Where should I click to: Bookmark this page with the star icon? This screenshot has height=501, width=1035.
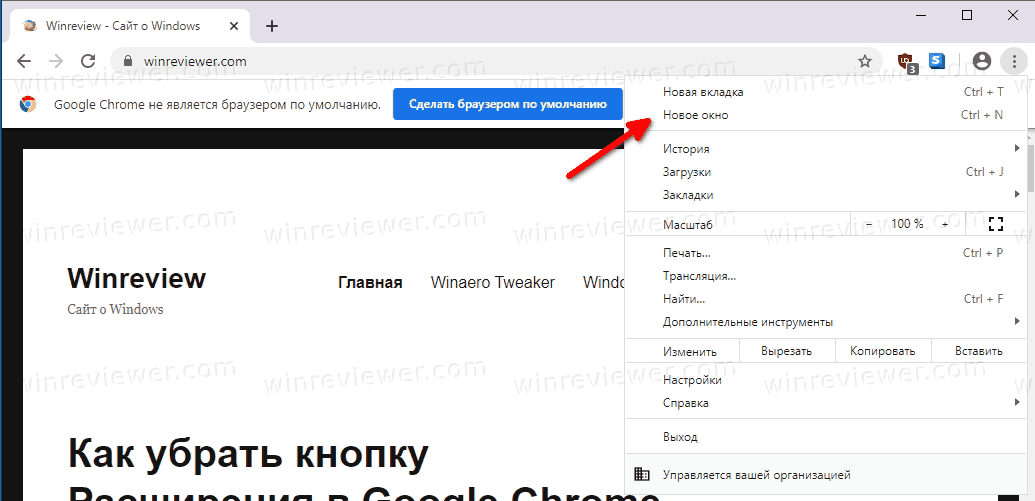865,61
